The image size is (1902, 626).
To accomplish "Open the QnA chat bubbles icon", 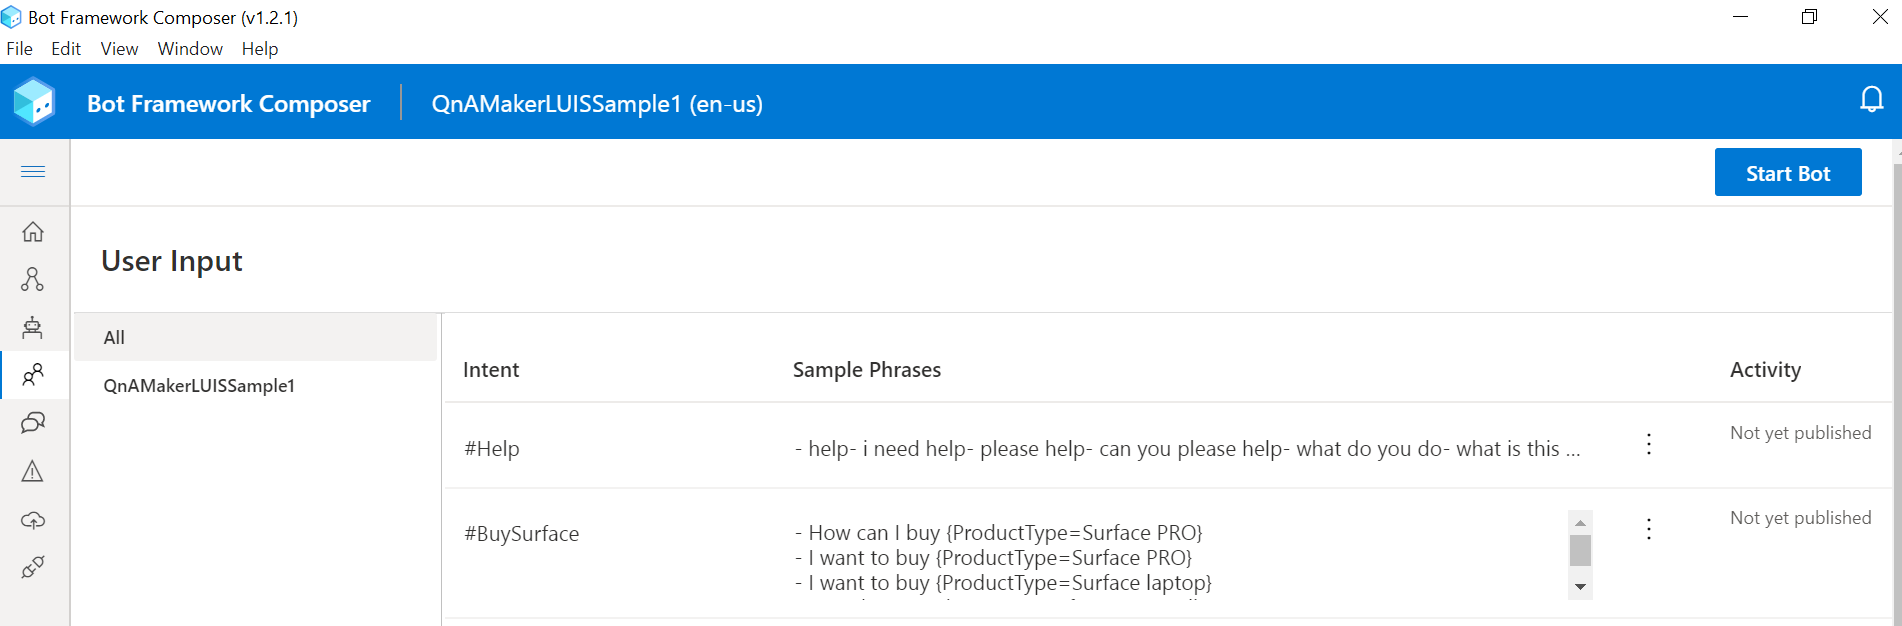I will [33, 423].
